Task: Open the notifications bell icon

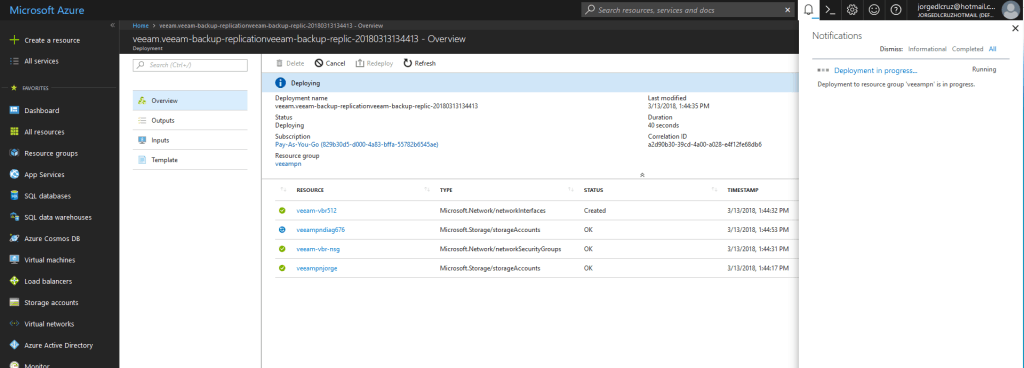Action: tap(808, 10)
